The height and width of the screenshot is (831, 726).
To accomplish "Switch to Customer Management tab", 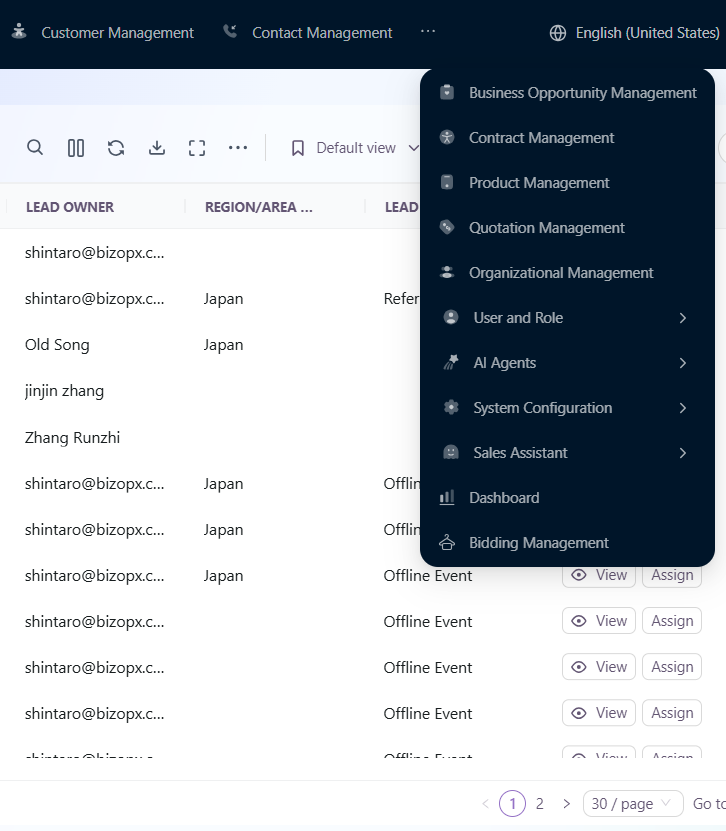I will point(102,33).
